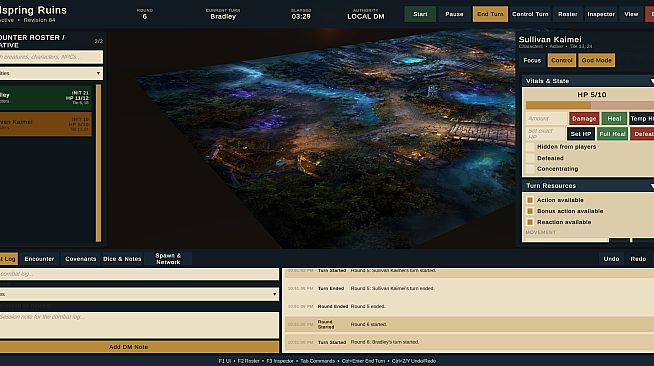Open the Roster panel from toolbar

click(x=568, y=14)
